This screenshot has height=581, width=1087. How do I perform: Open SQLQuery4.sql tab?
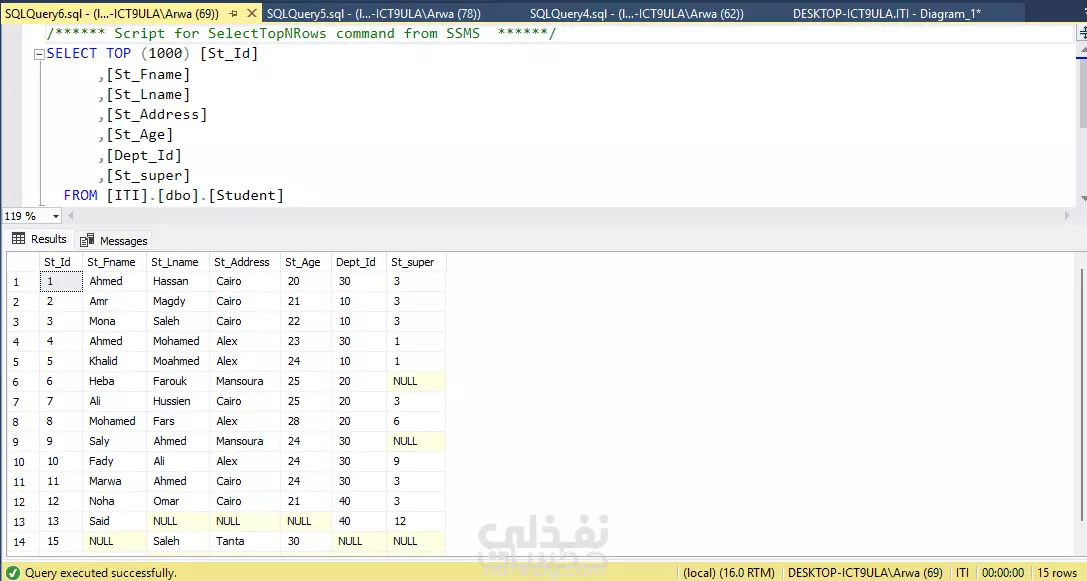click(636, 13)
